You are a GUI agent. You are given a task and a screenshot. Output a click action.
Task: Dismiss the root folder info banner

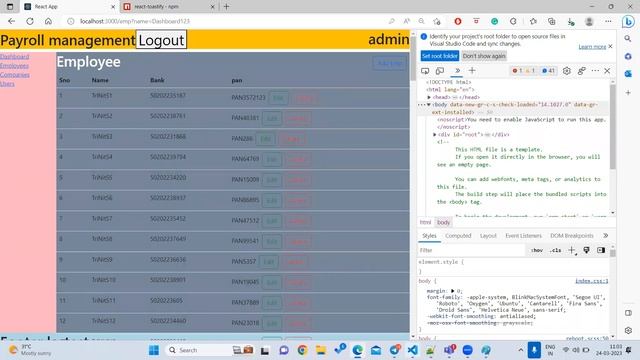point(610,47)
